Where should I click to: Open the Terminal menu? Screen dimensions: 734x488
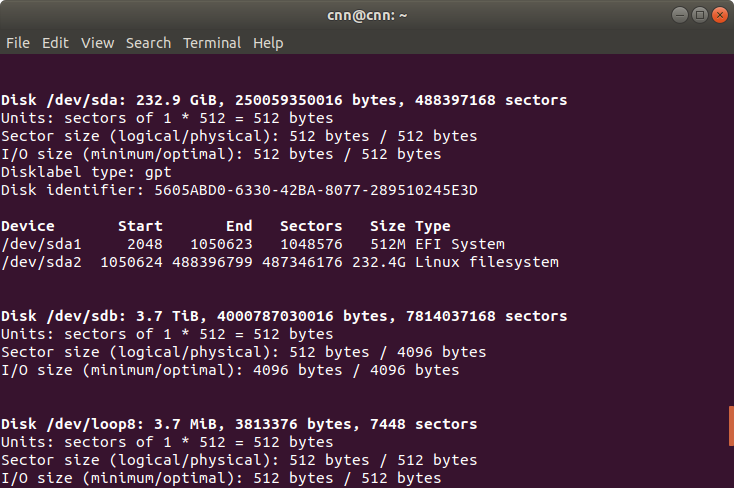[x=212, y=43]
